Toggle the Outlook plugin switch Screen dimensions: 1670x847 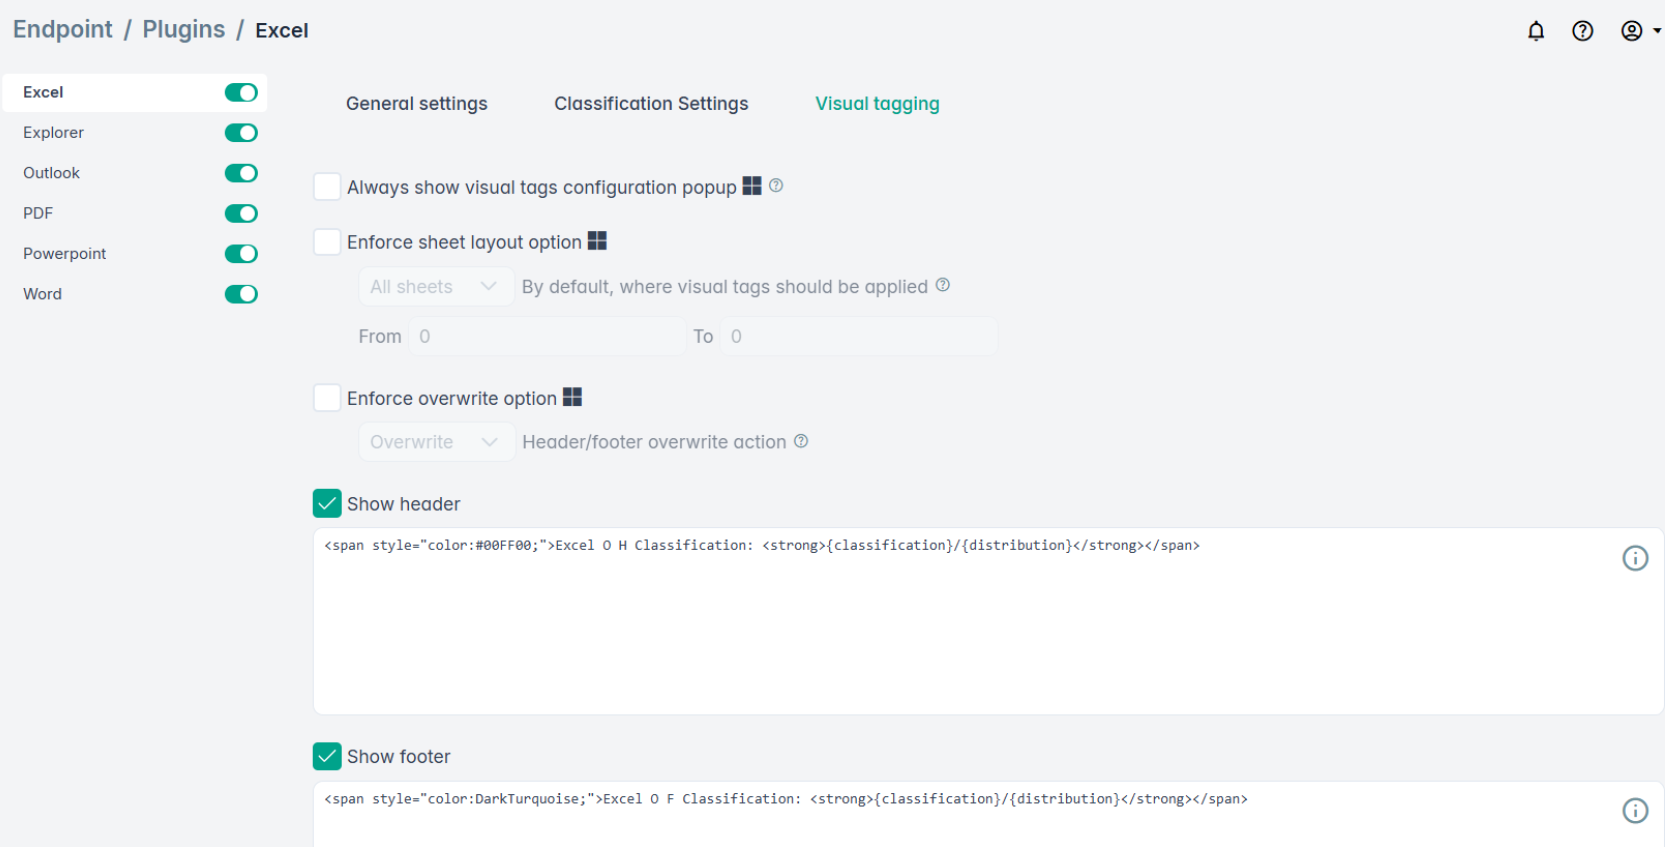(x=241, y=173)
